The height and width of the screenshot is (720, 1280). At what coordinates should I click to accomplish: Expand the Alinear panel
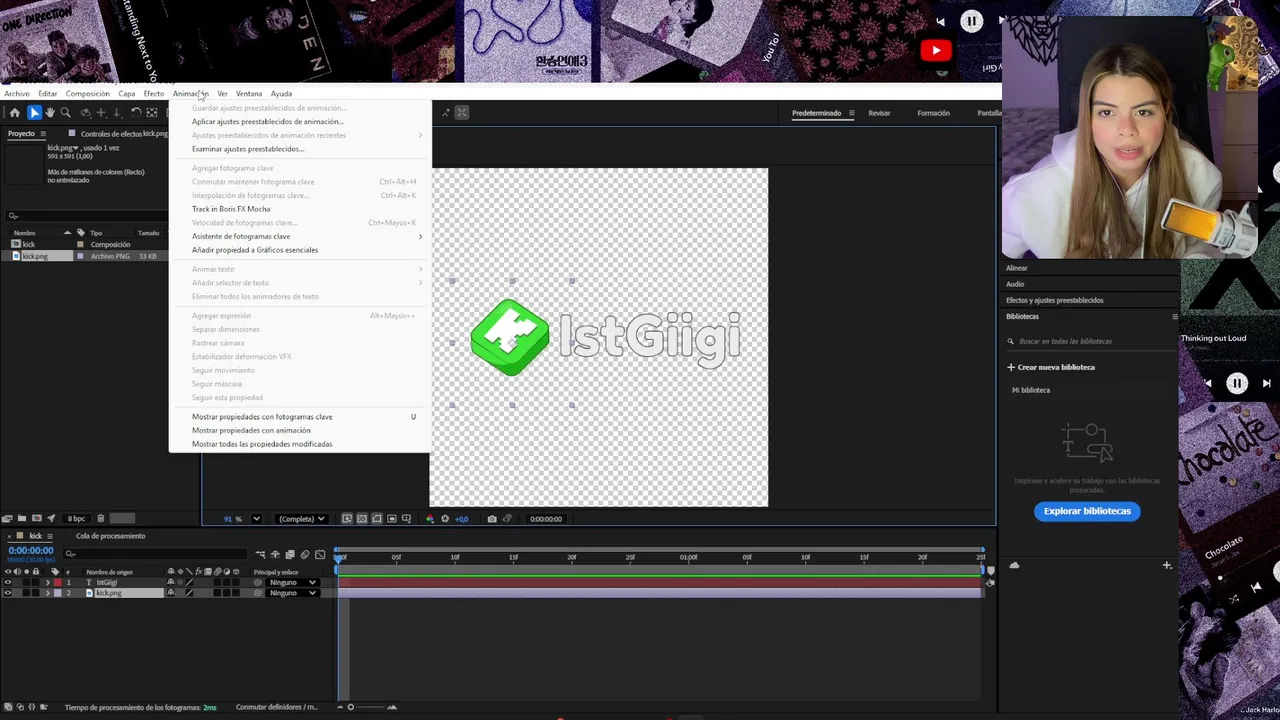(1017, 268)
